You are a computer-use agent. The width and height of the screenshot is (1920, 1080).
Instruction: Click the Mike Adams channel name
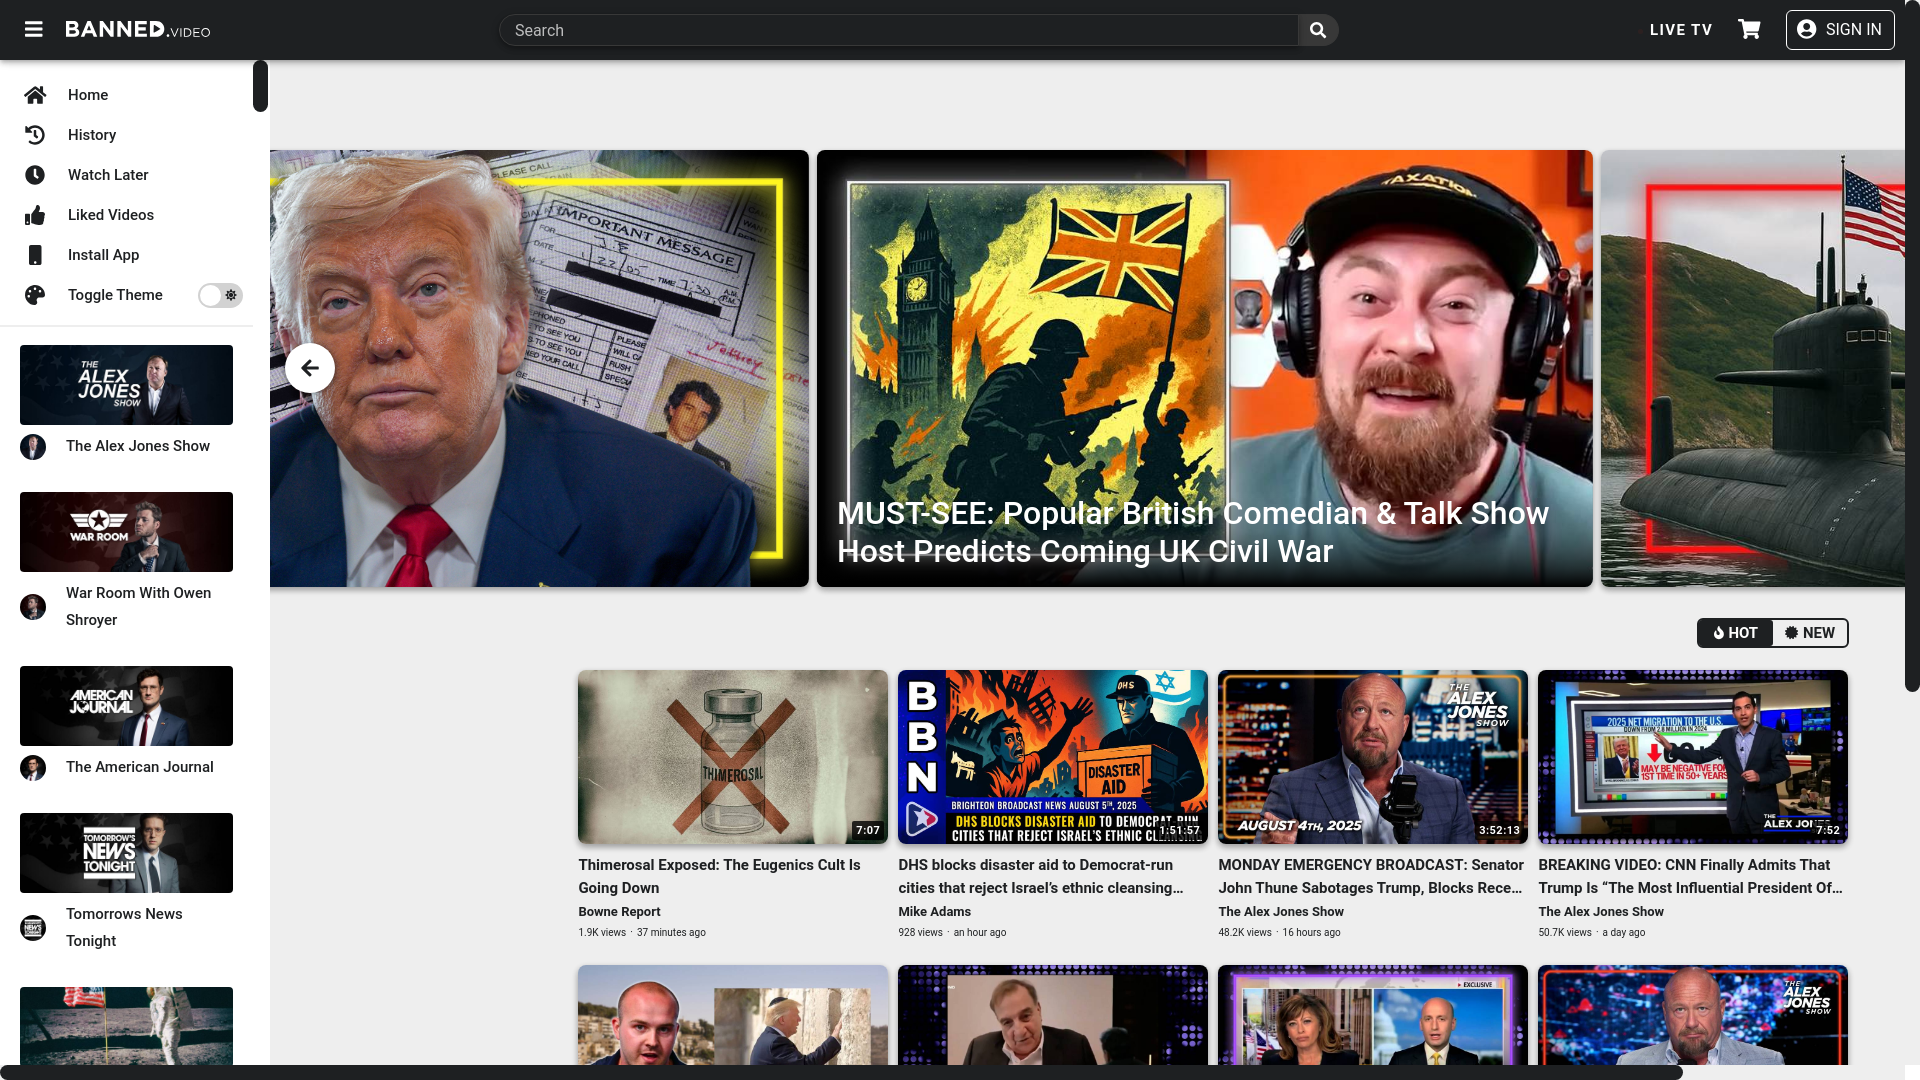pos(934,912)
